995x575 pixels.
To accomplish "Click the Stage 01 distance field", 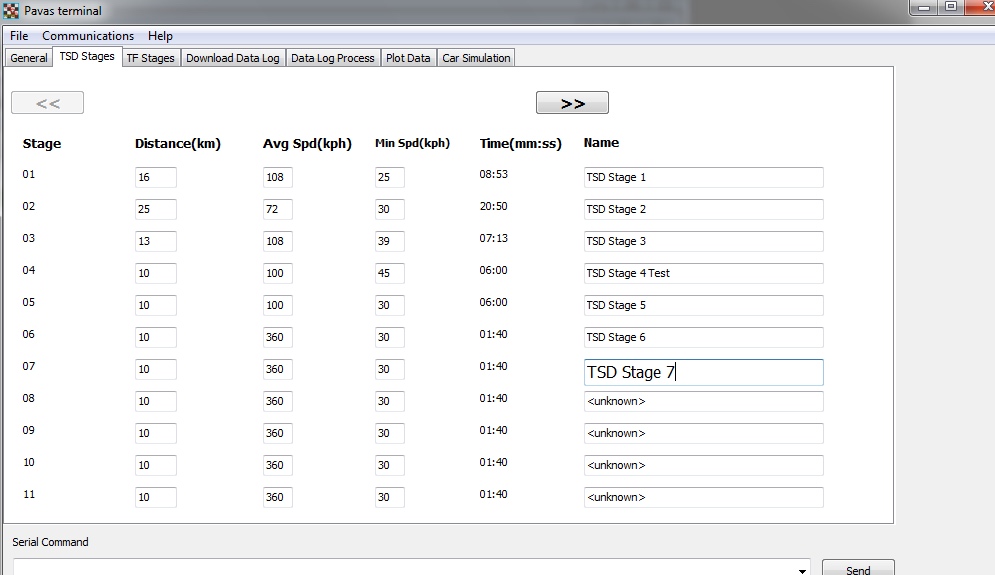I will point(156,177).
